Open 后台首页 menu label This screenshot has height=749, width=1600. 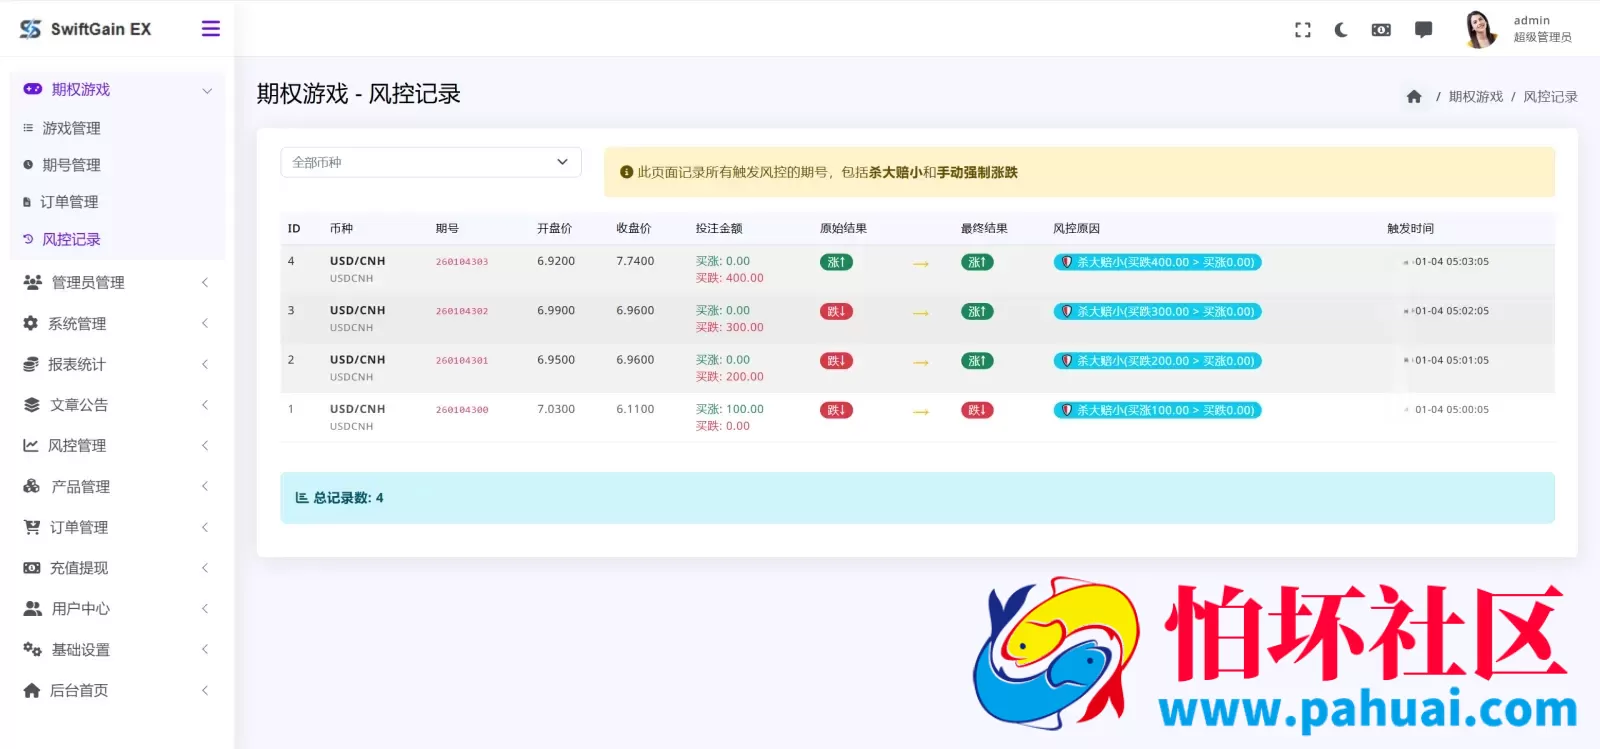click(79, 690)
